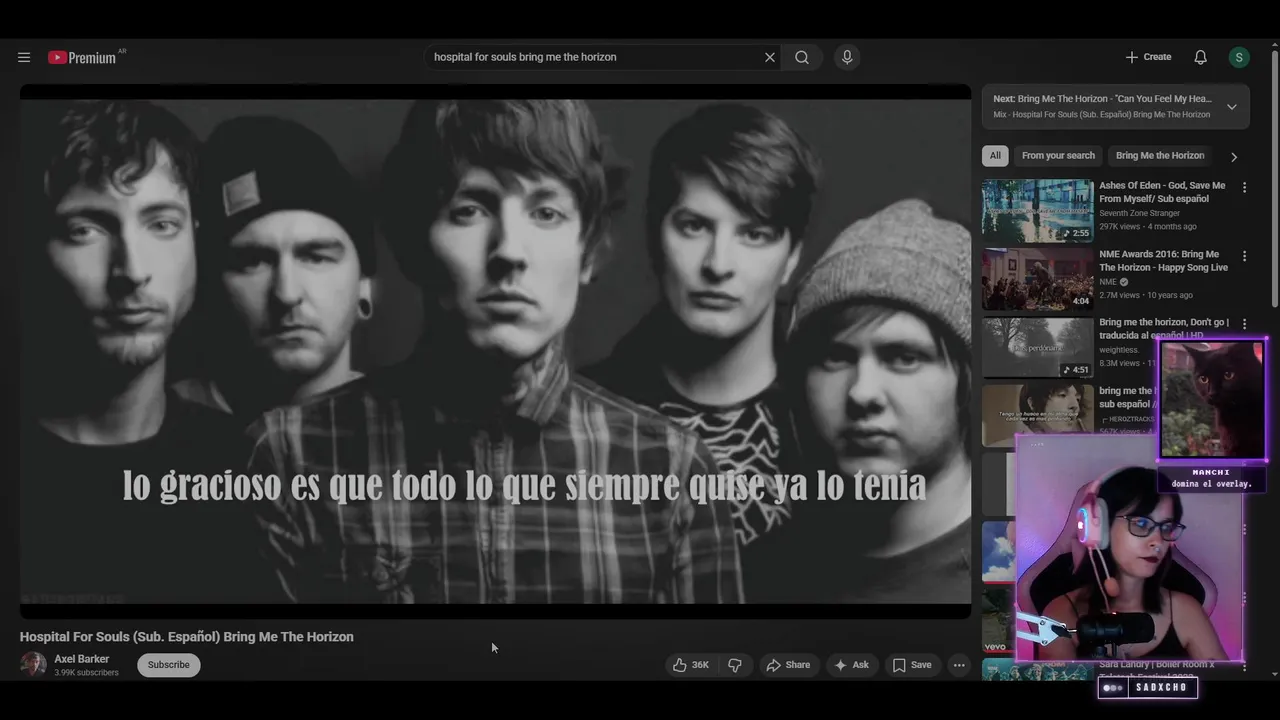Open more actions three-dot menu under video
This screenshot has height=720, width=1280.
[x=959, y=665]
